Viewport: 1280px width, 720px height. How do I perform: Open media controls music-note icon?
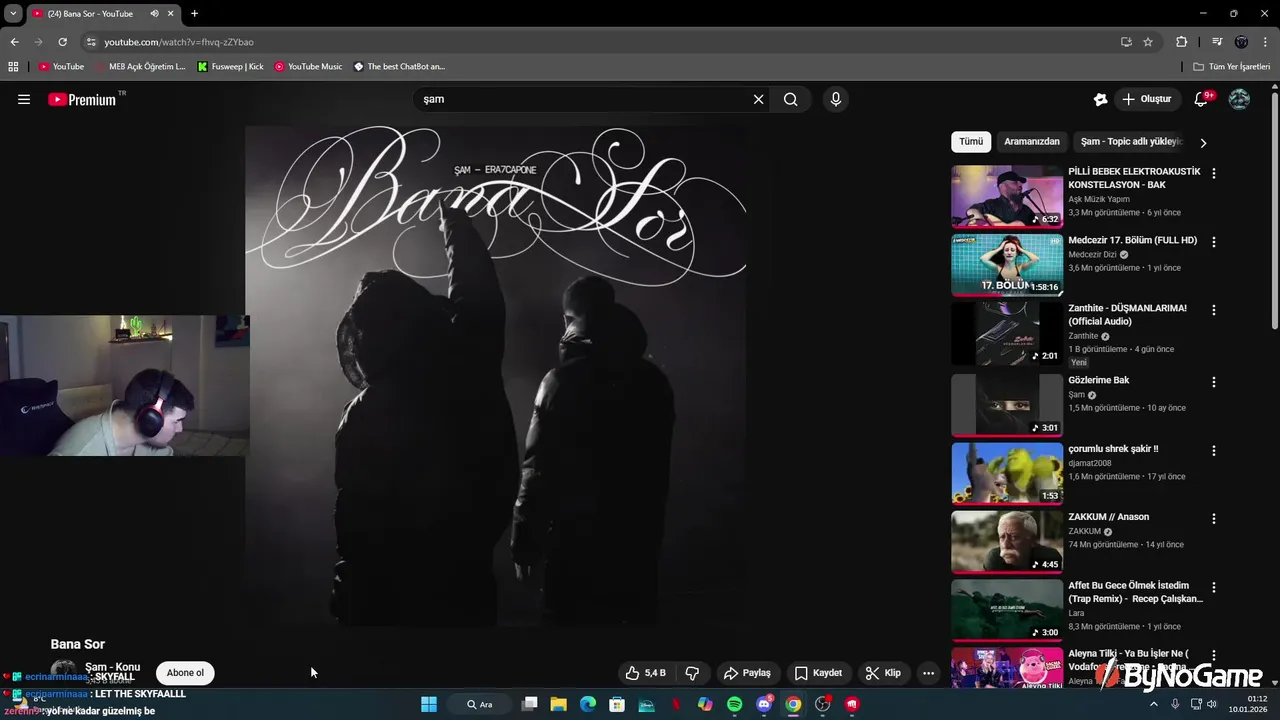pyautogui.click(x=1217, y=42)
